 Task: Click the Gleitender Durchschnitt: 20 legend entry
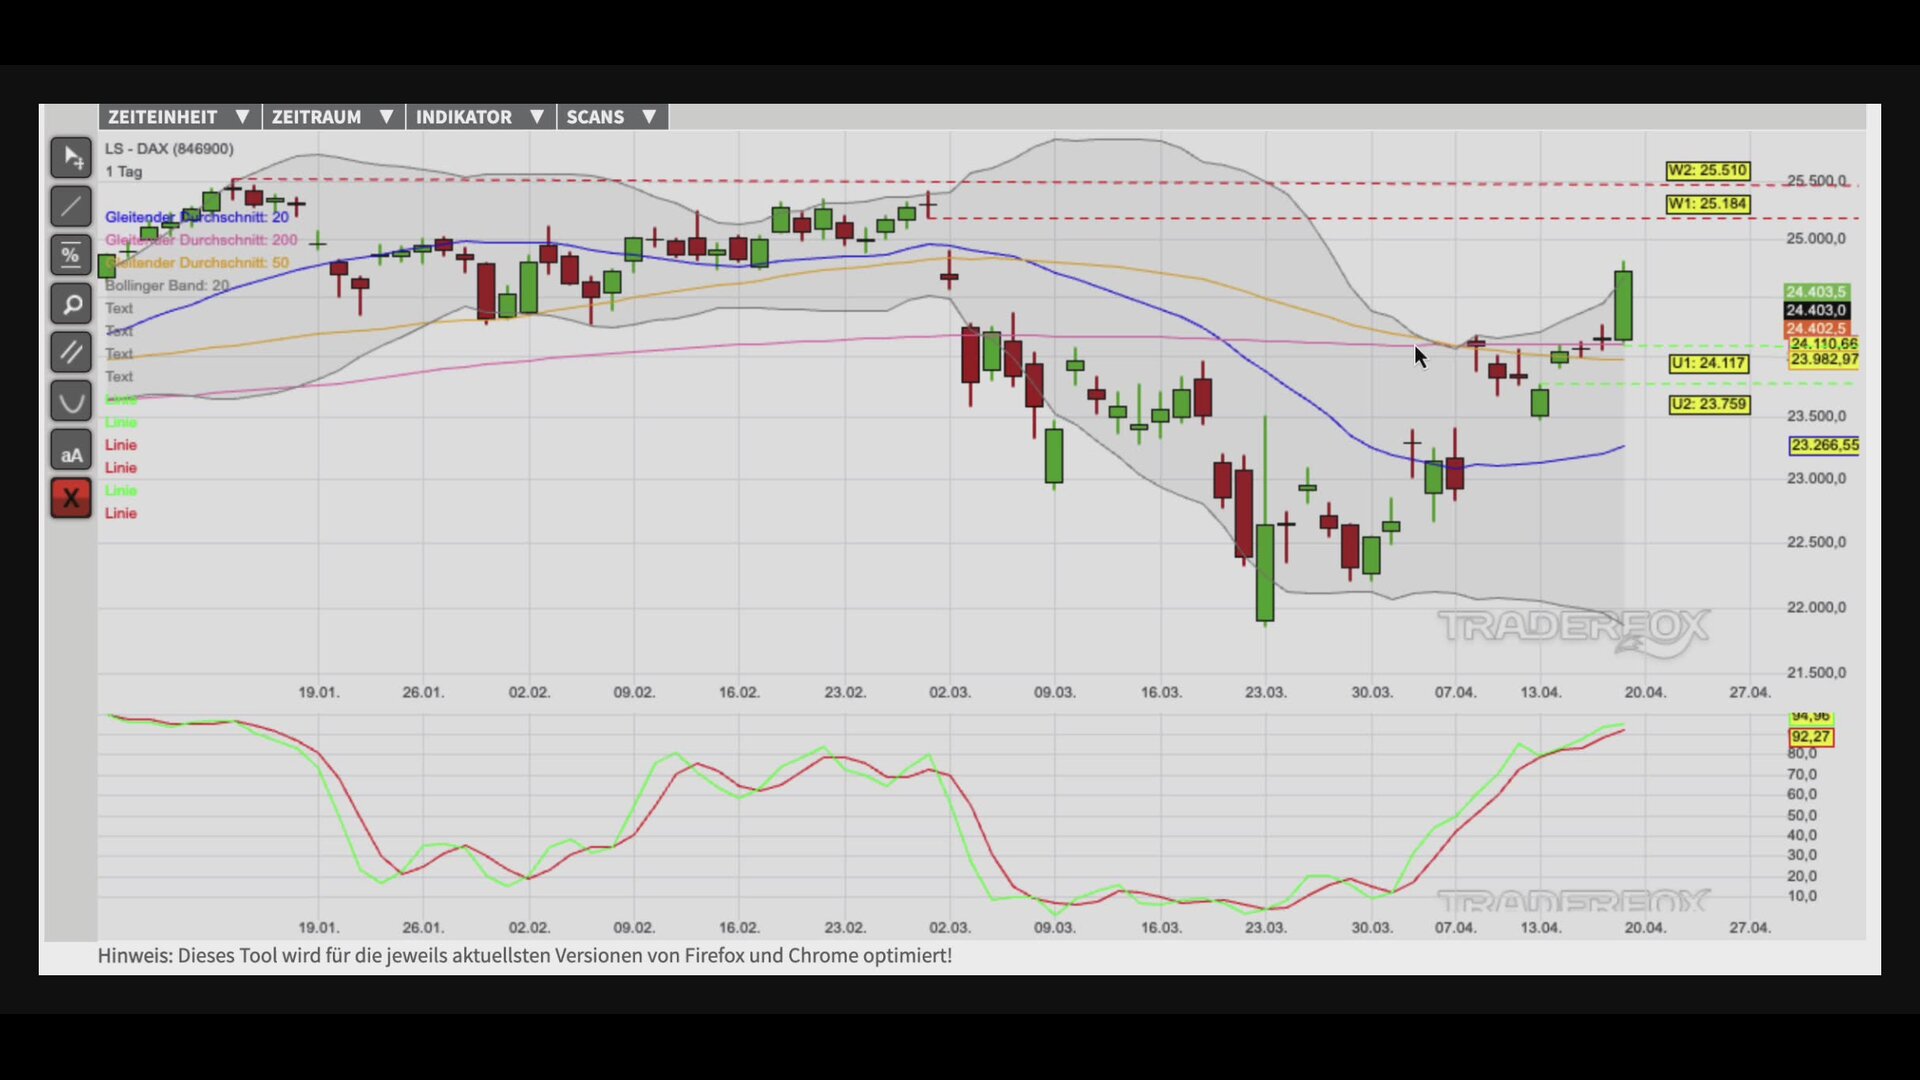point(197,217)
